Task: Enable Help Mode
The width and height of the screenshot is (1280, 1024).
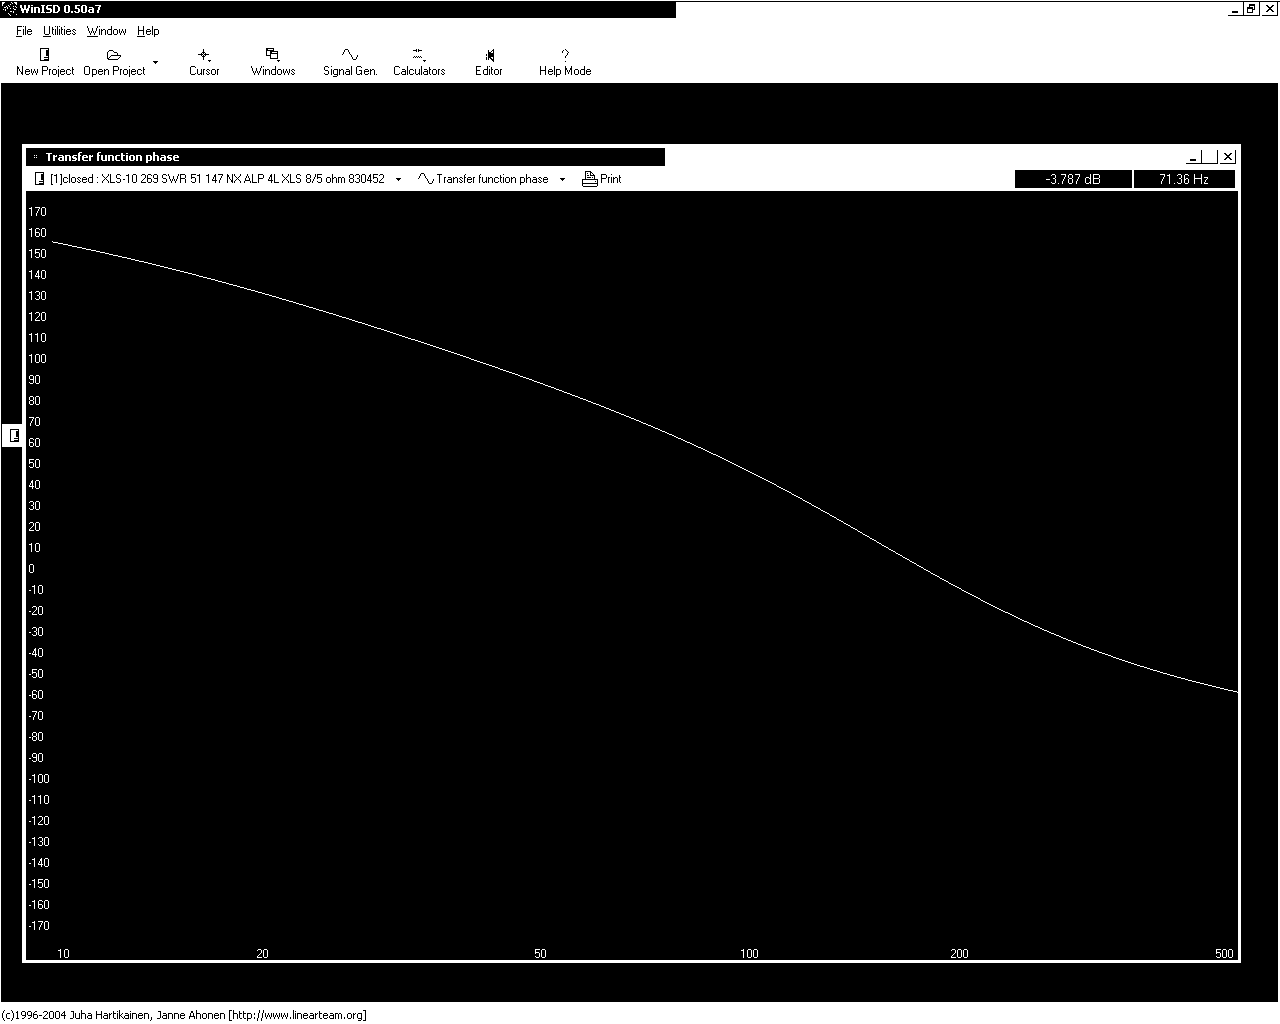Action: click(x=565, y=61)
